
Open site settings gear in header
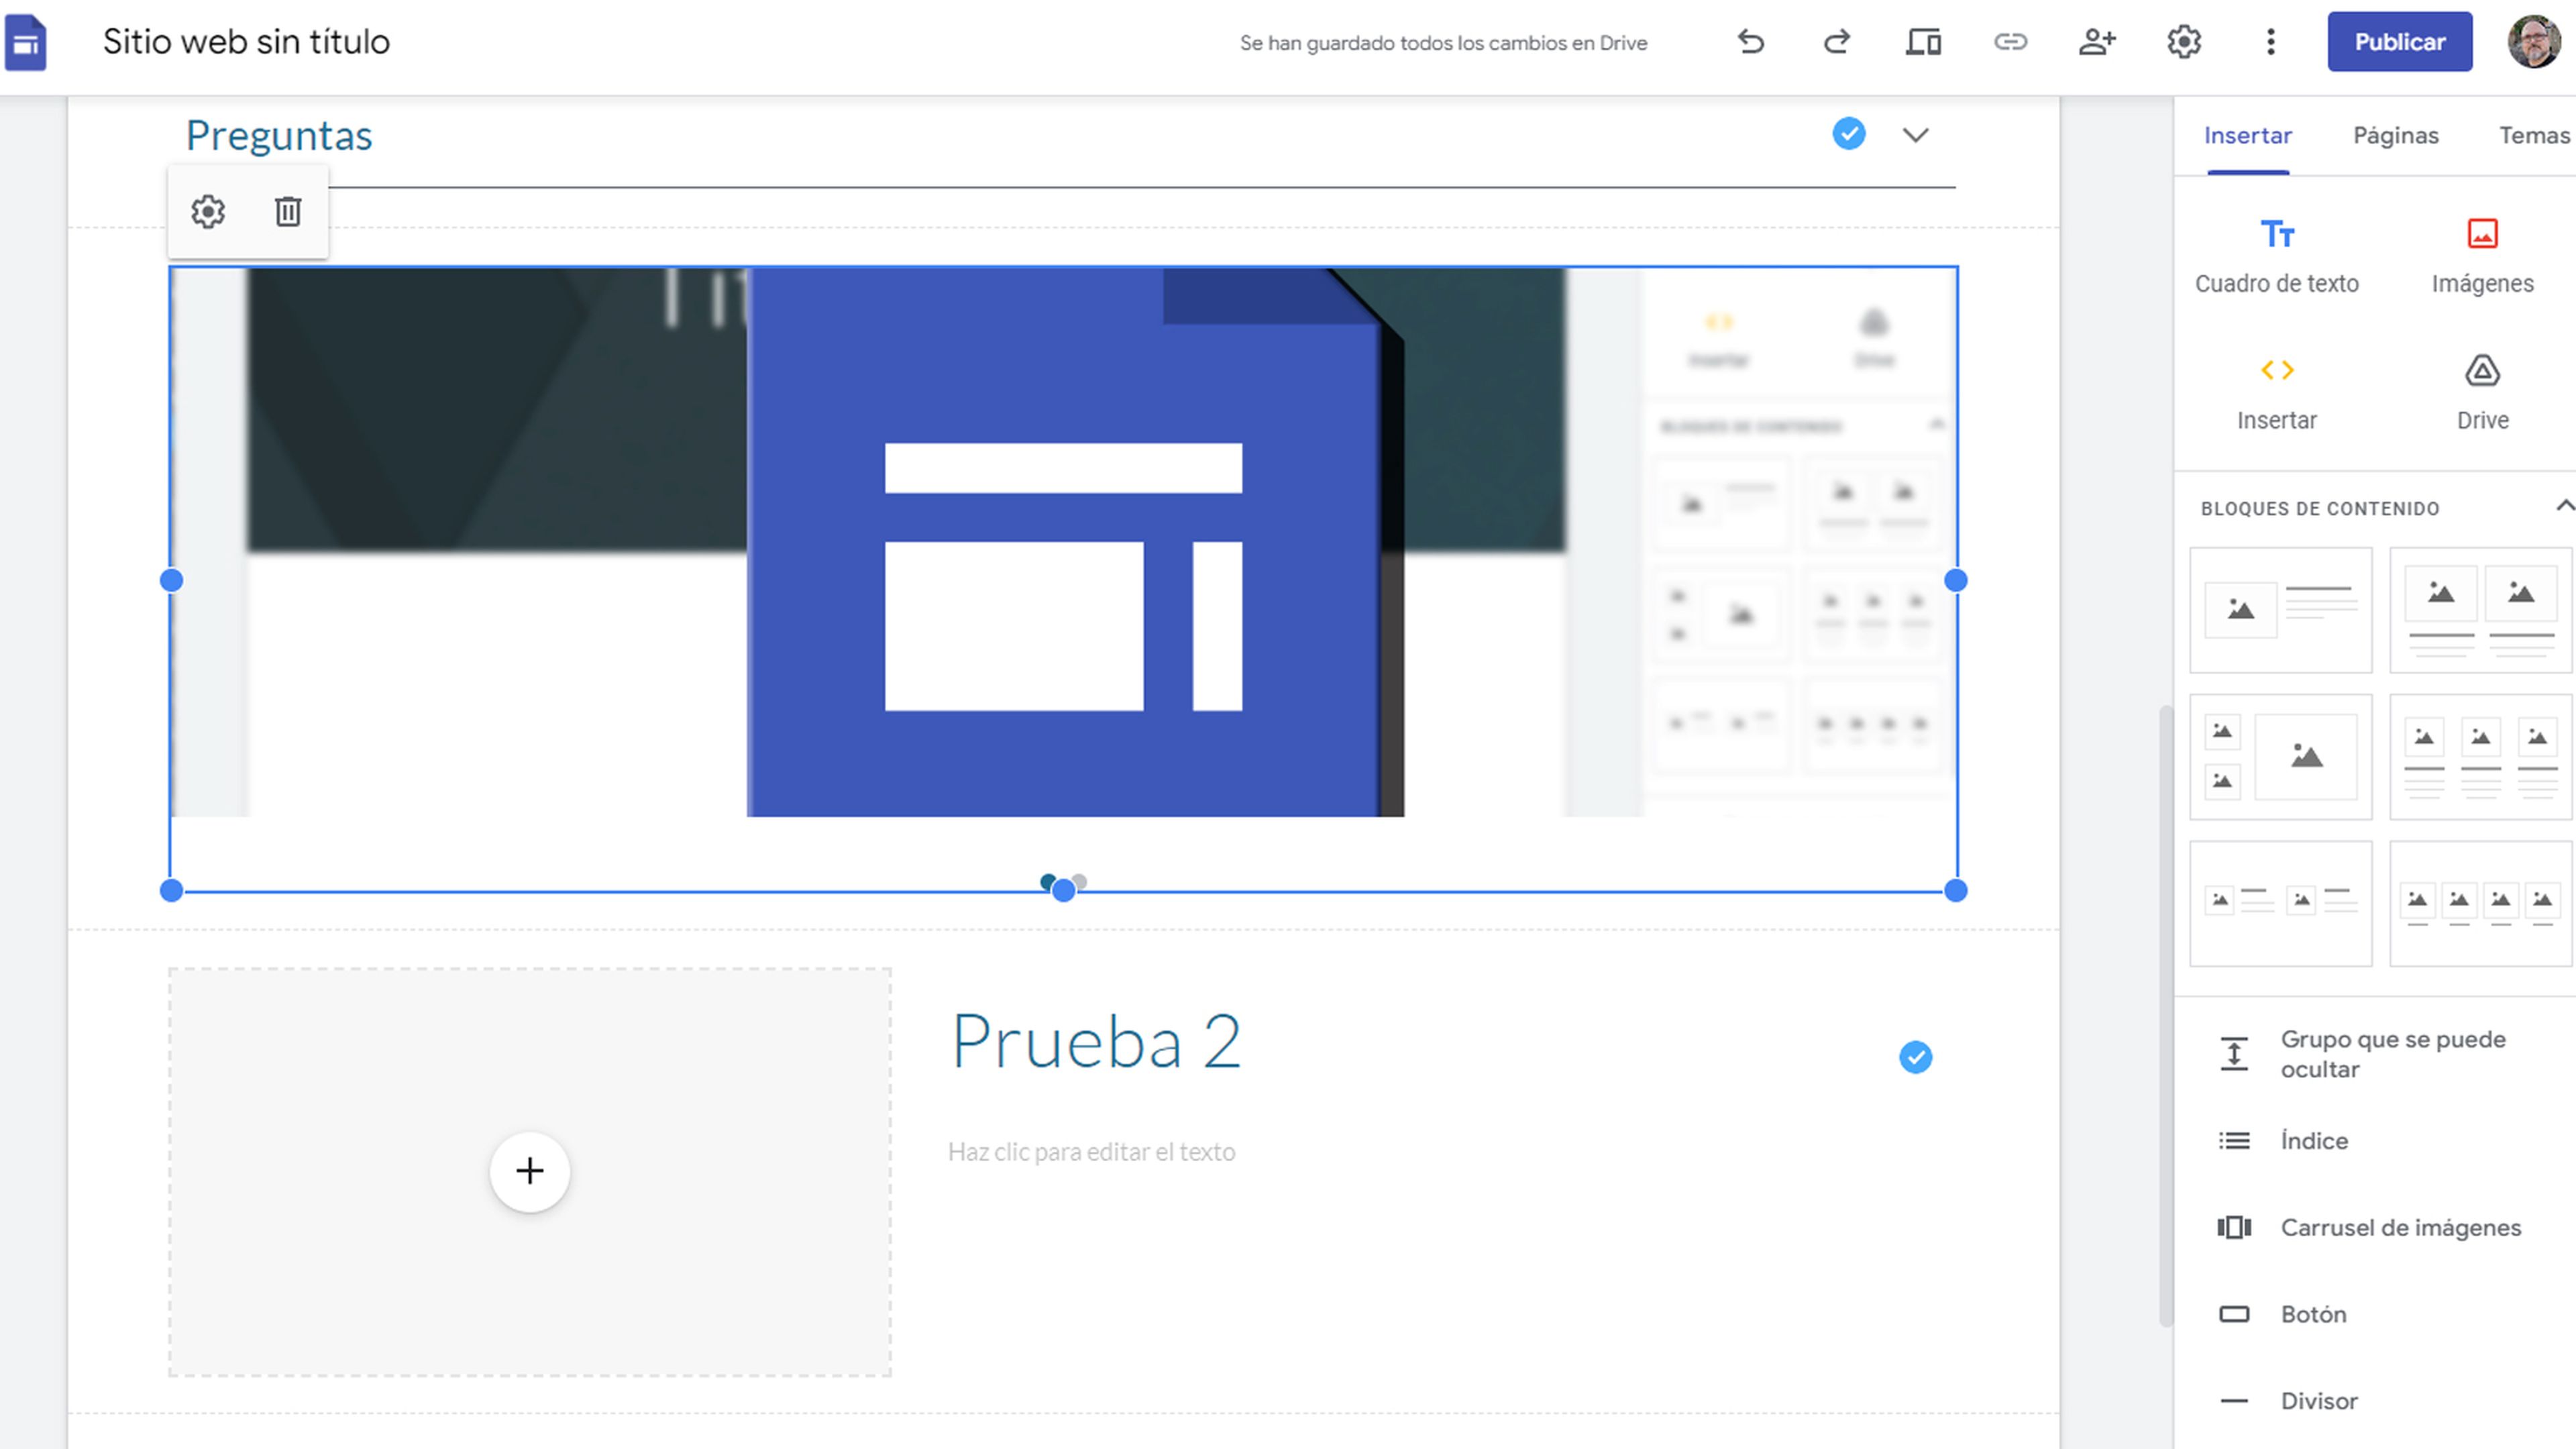[x=2184, y=42]
